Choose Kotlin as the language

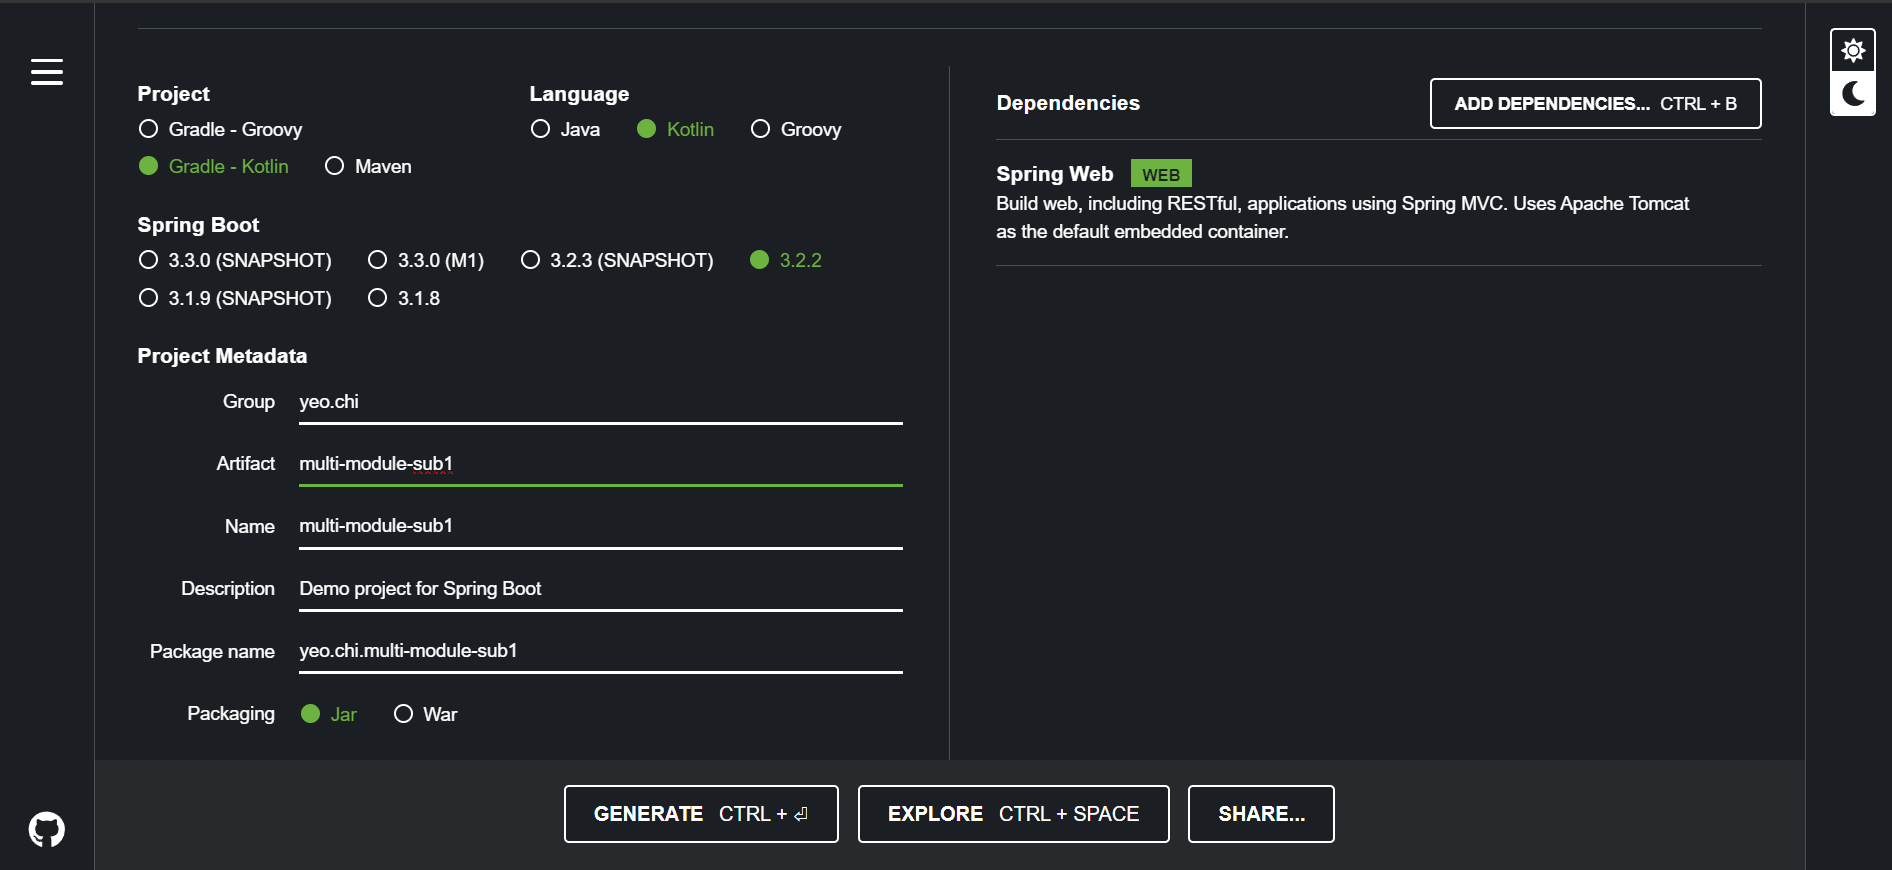coord(675,129)
